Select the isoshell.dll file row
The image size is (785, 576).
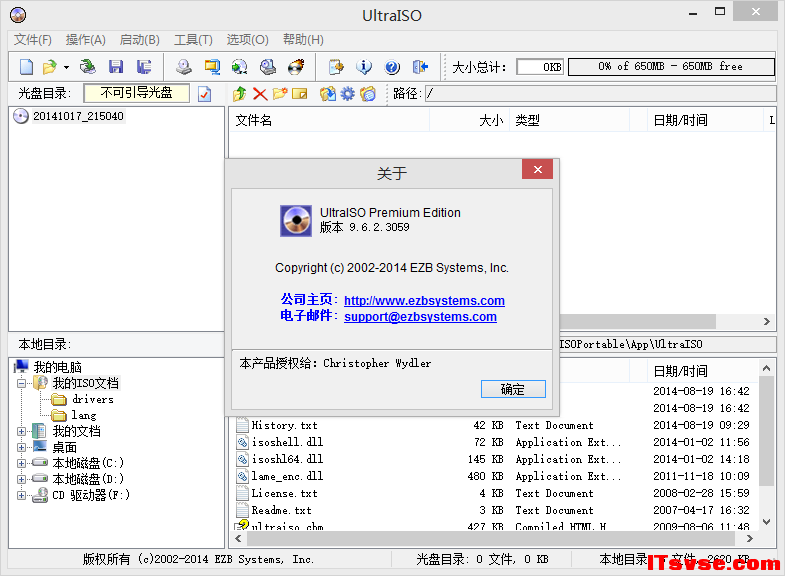coord(496,442)
